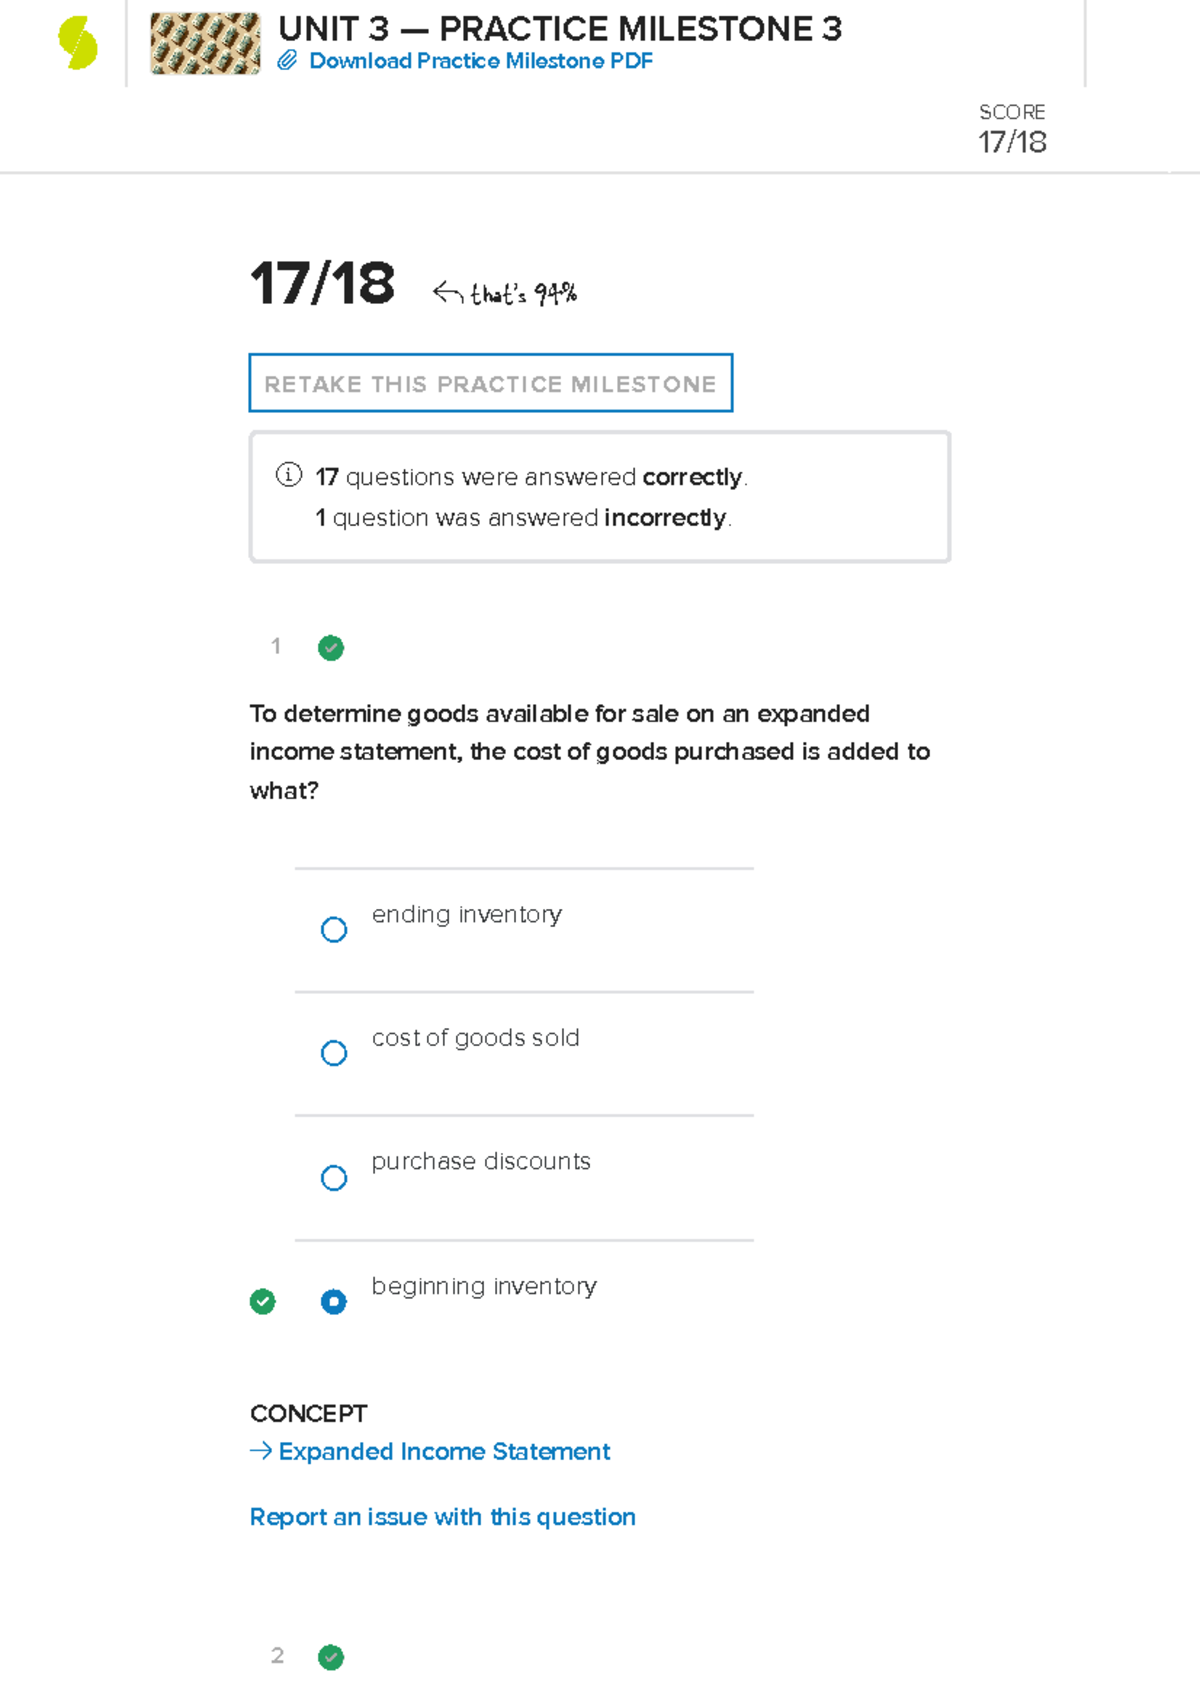Choose the "purchase discounts" radio button
Screen dimensions: 1200x1698
(x=334, y=1178)
